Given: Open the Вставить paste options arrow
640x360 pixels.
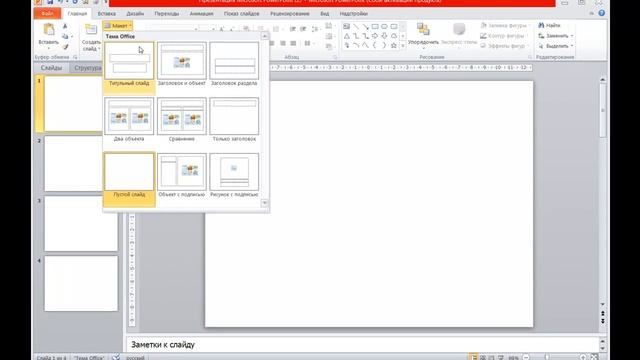Looking at the screenshot, I should coord(49,49).
